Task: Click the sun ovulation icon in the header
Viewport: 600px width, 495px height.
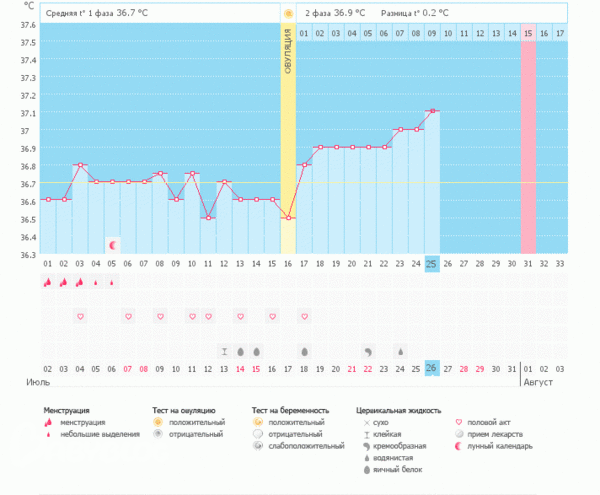Action: click(x=288, y=14)
